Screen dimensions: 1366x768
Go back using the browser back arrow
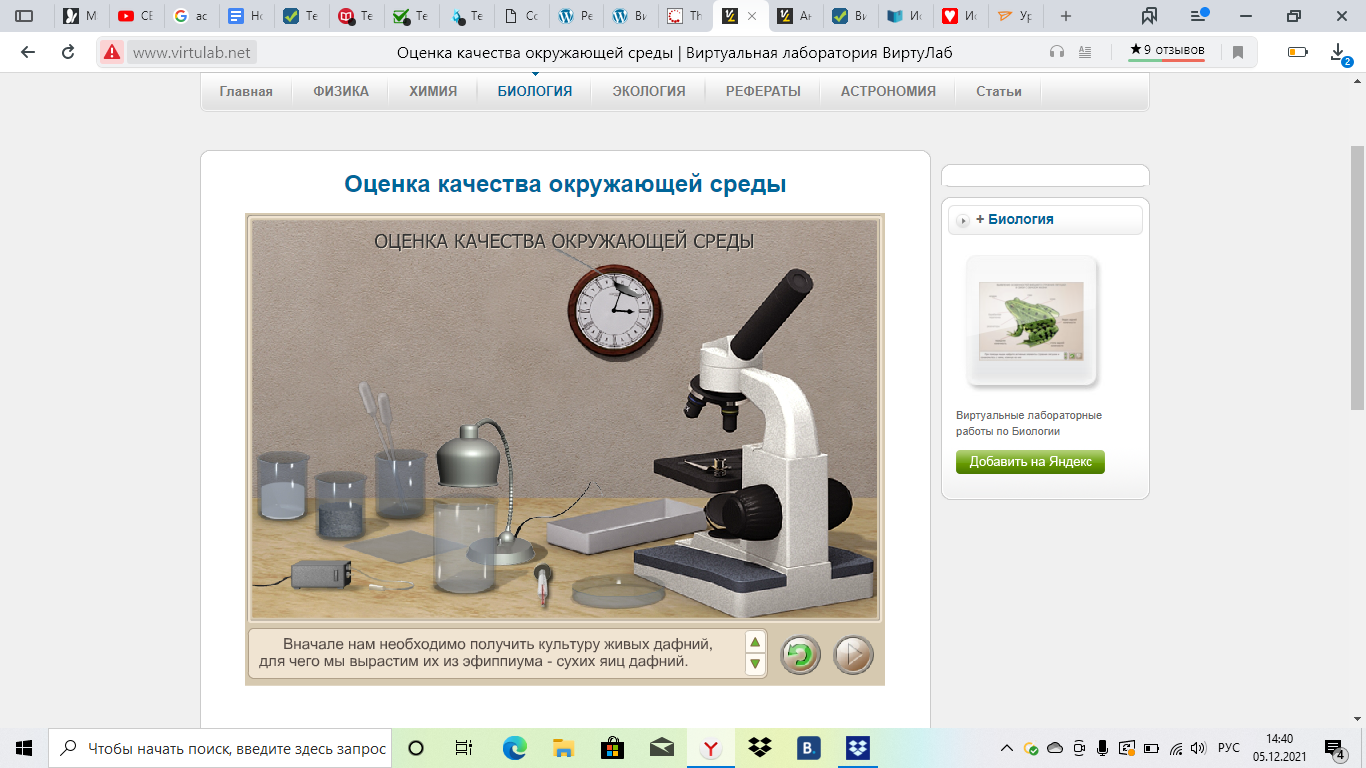tap(28, 52)
